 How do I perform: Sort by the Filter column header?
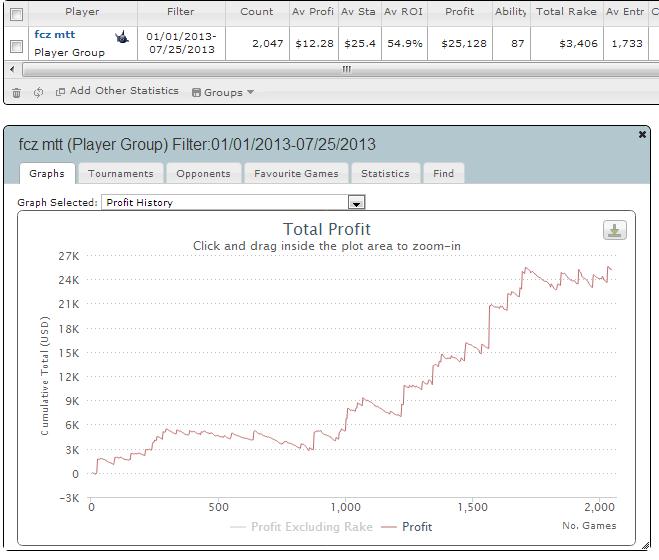tap(181, 12)
